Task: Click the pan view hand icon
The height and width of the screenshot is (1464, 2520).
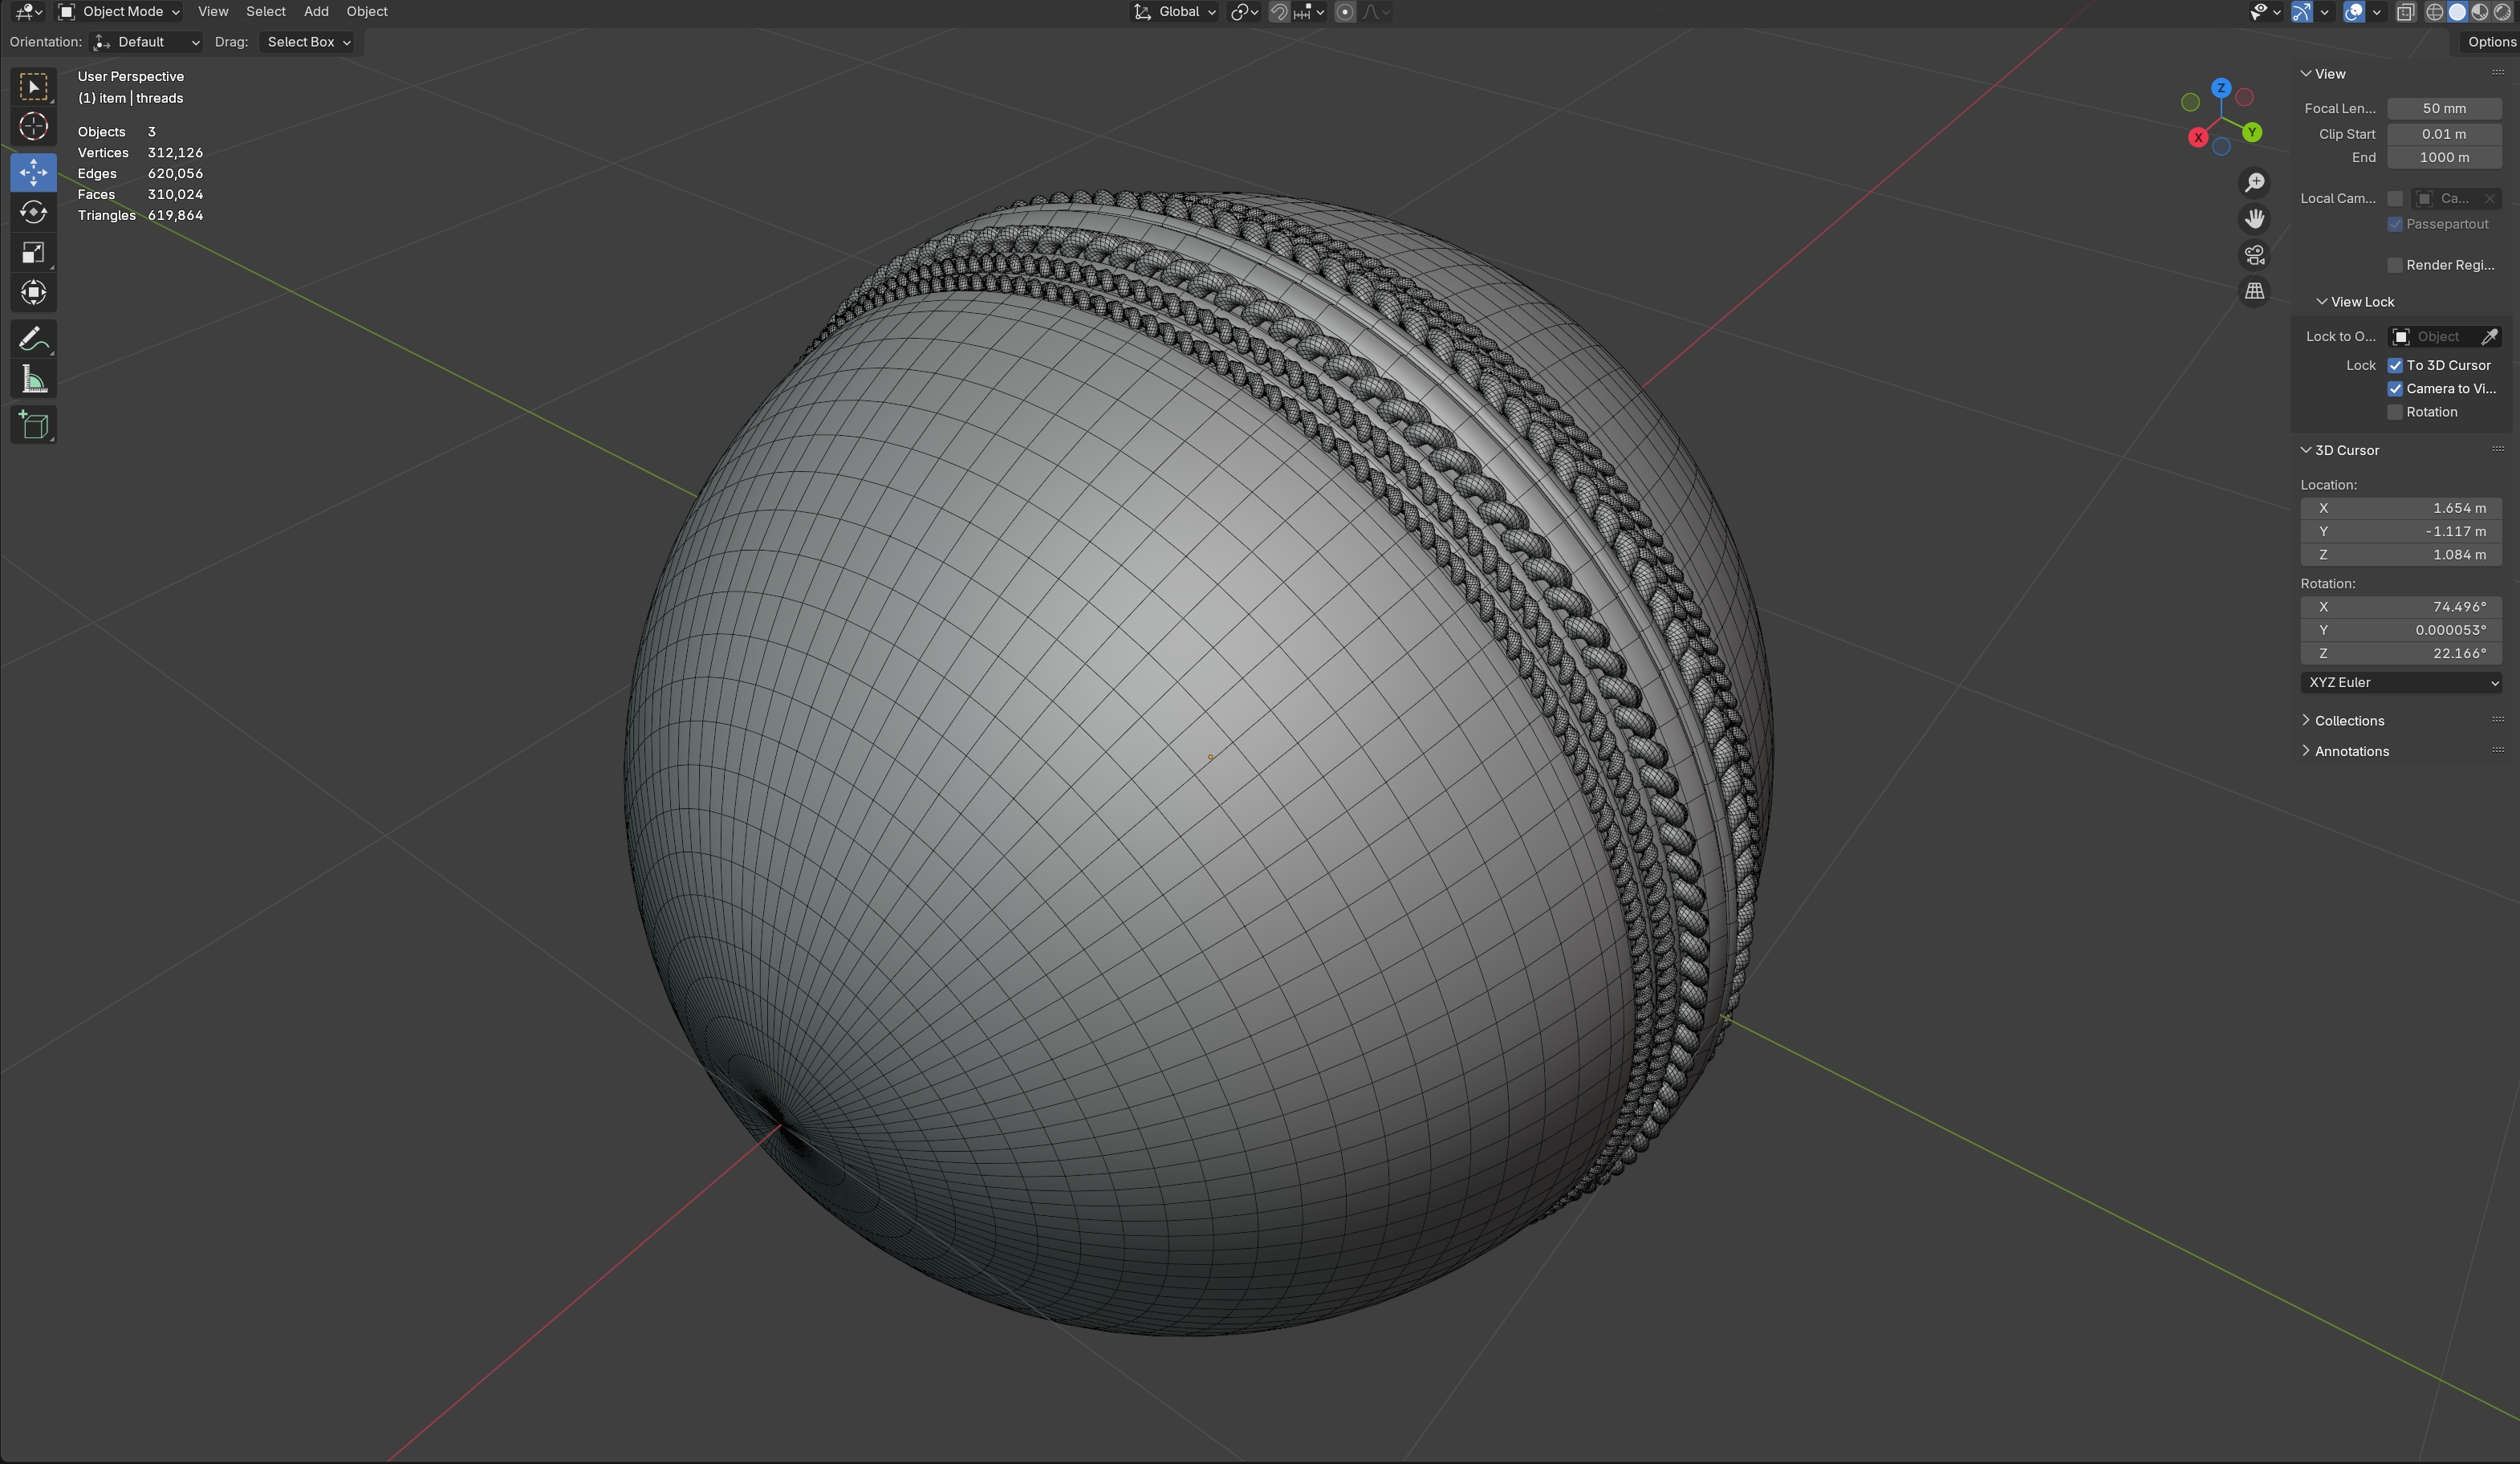Action: [x=2254, y=219]
